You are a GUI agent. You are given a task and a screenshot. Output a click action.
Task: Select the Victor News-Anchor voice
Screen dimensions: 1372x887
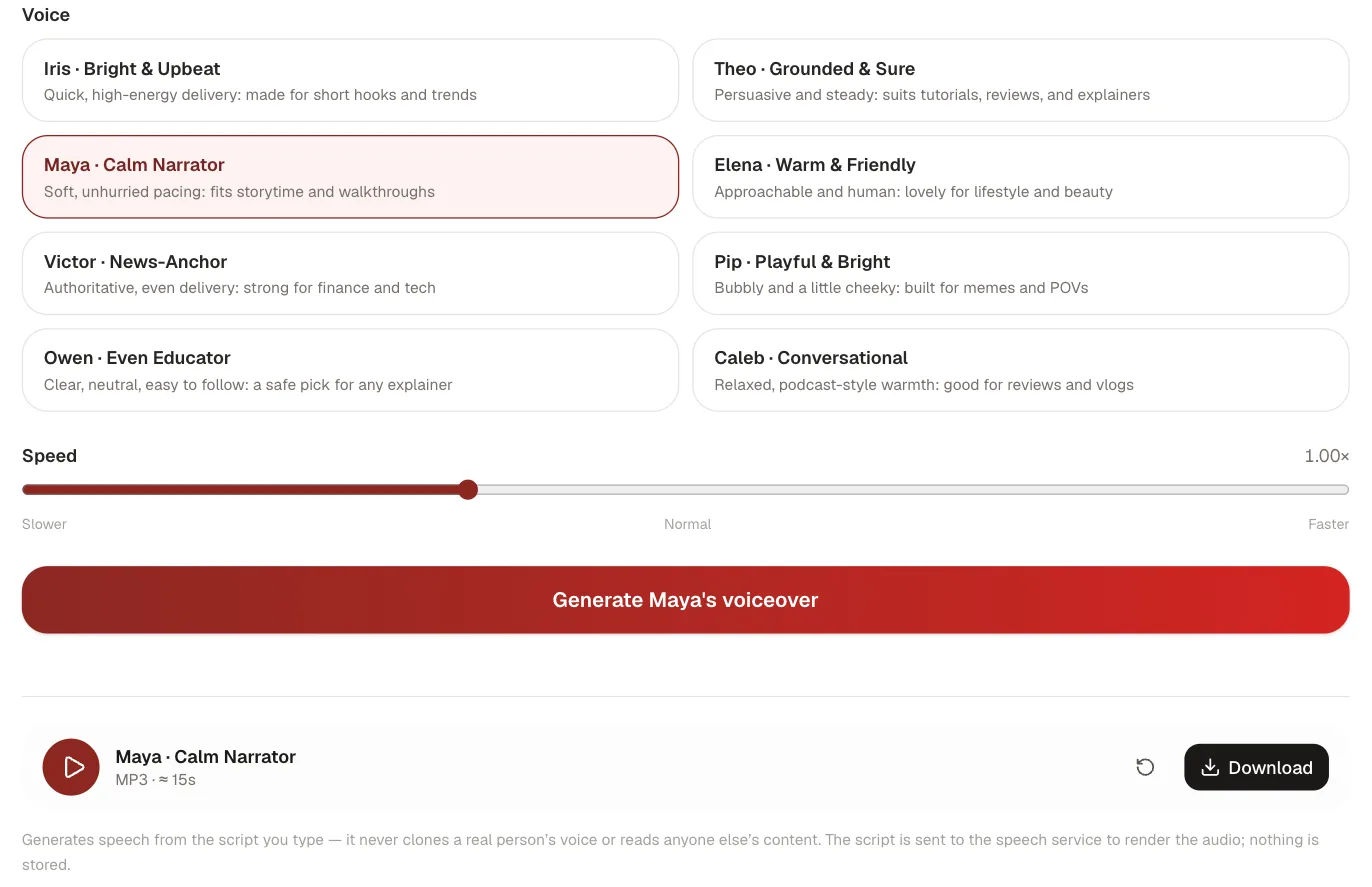tap(350, 274)
